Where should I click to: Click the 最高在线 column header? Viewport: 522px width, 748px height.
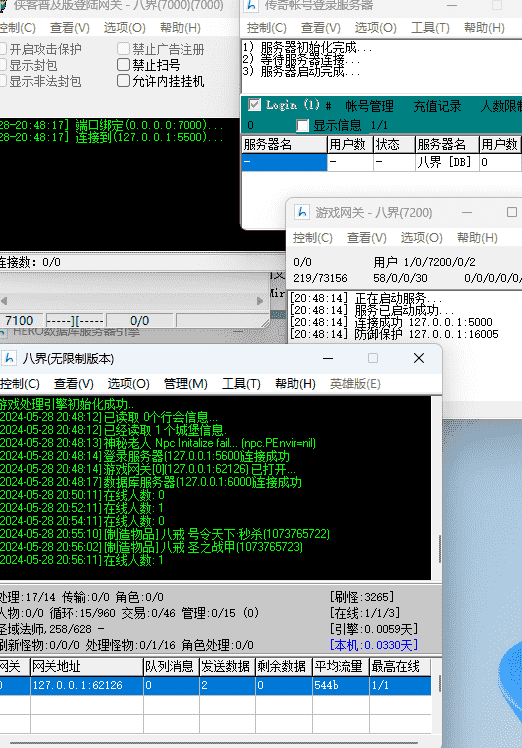point(400,666)
